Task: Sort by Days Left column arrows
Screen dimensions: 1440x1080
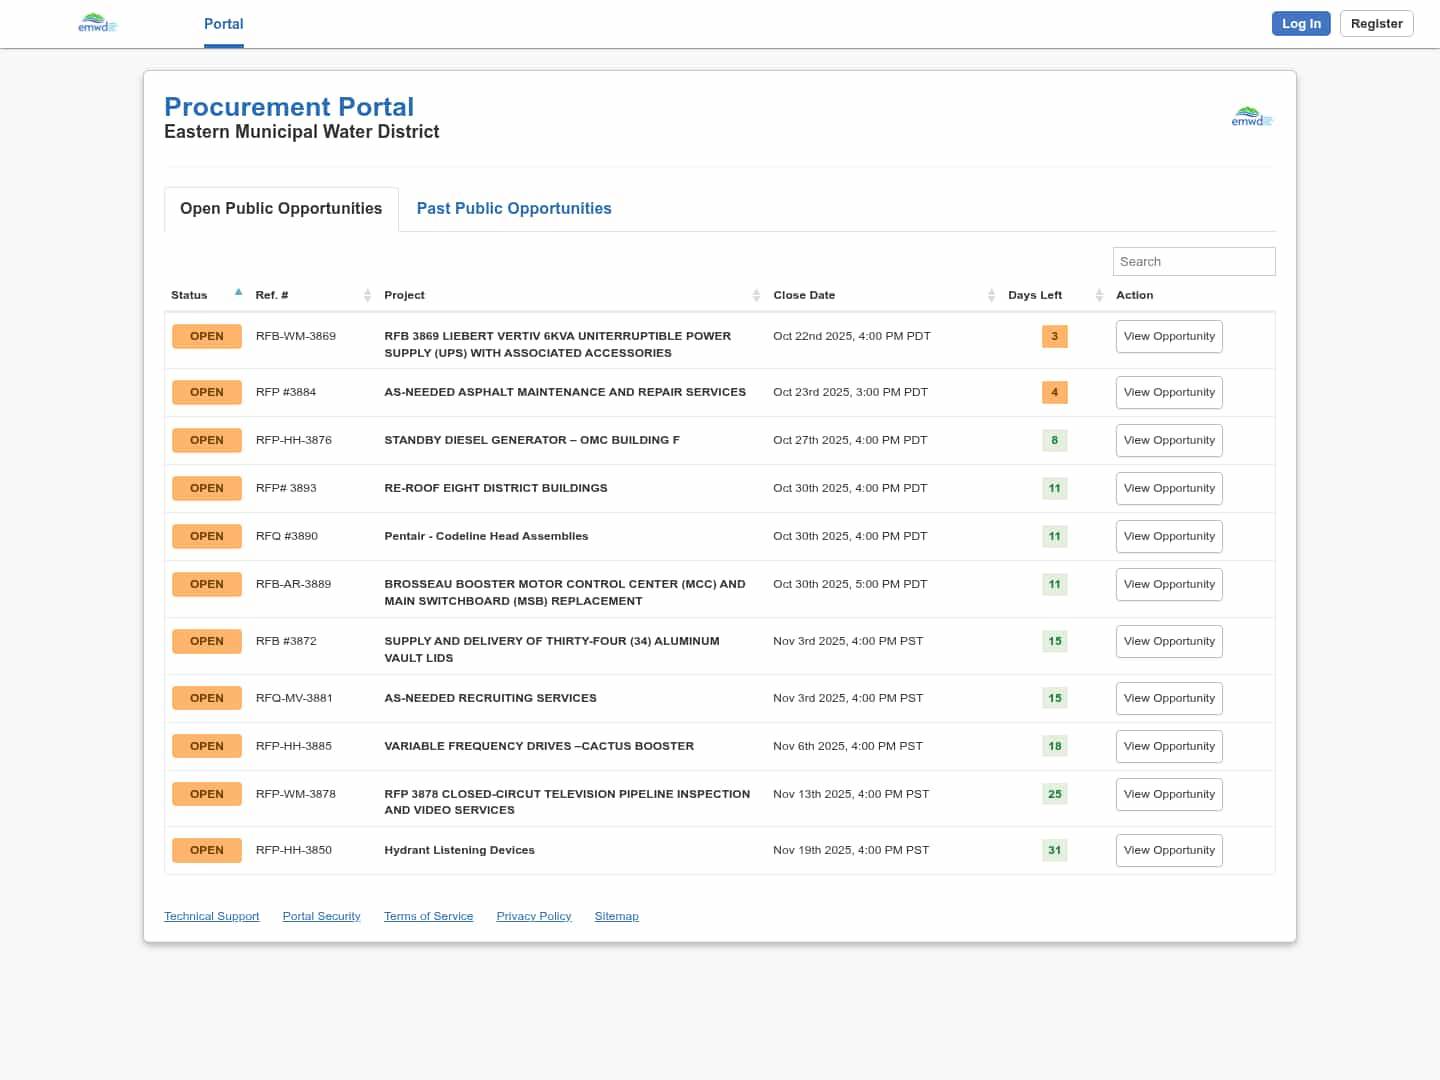Action: [x=1098, y=295]
